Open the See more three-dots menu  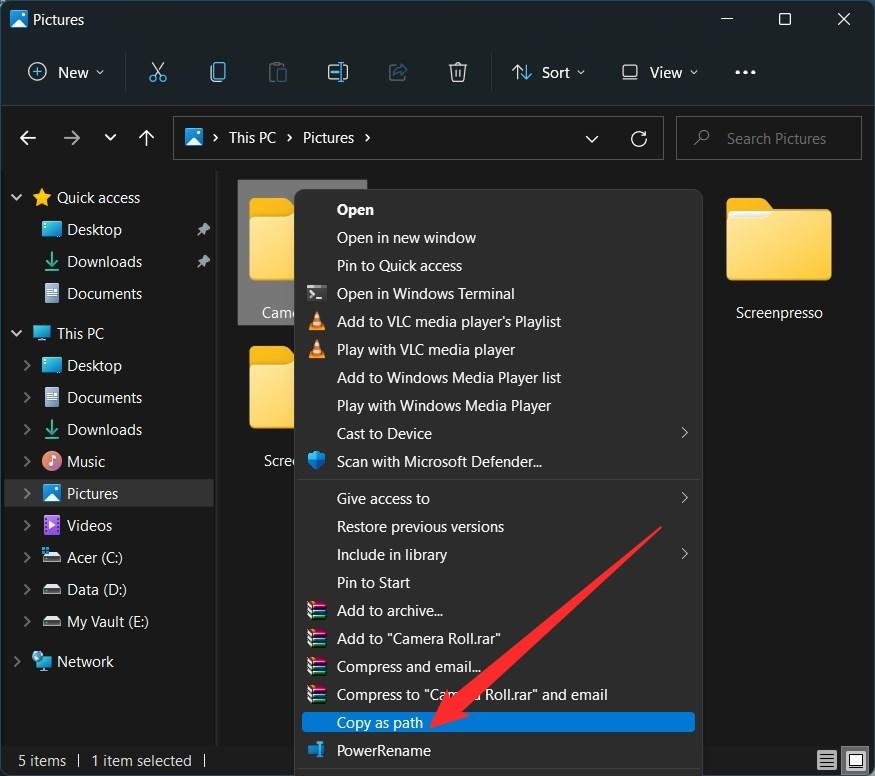(745, 72)
